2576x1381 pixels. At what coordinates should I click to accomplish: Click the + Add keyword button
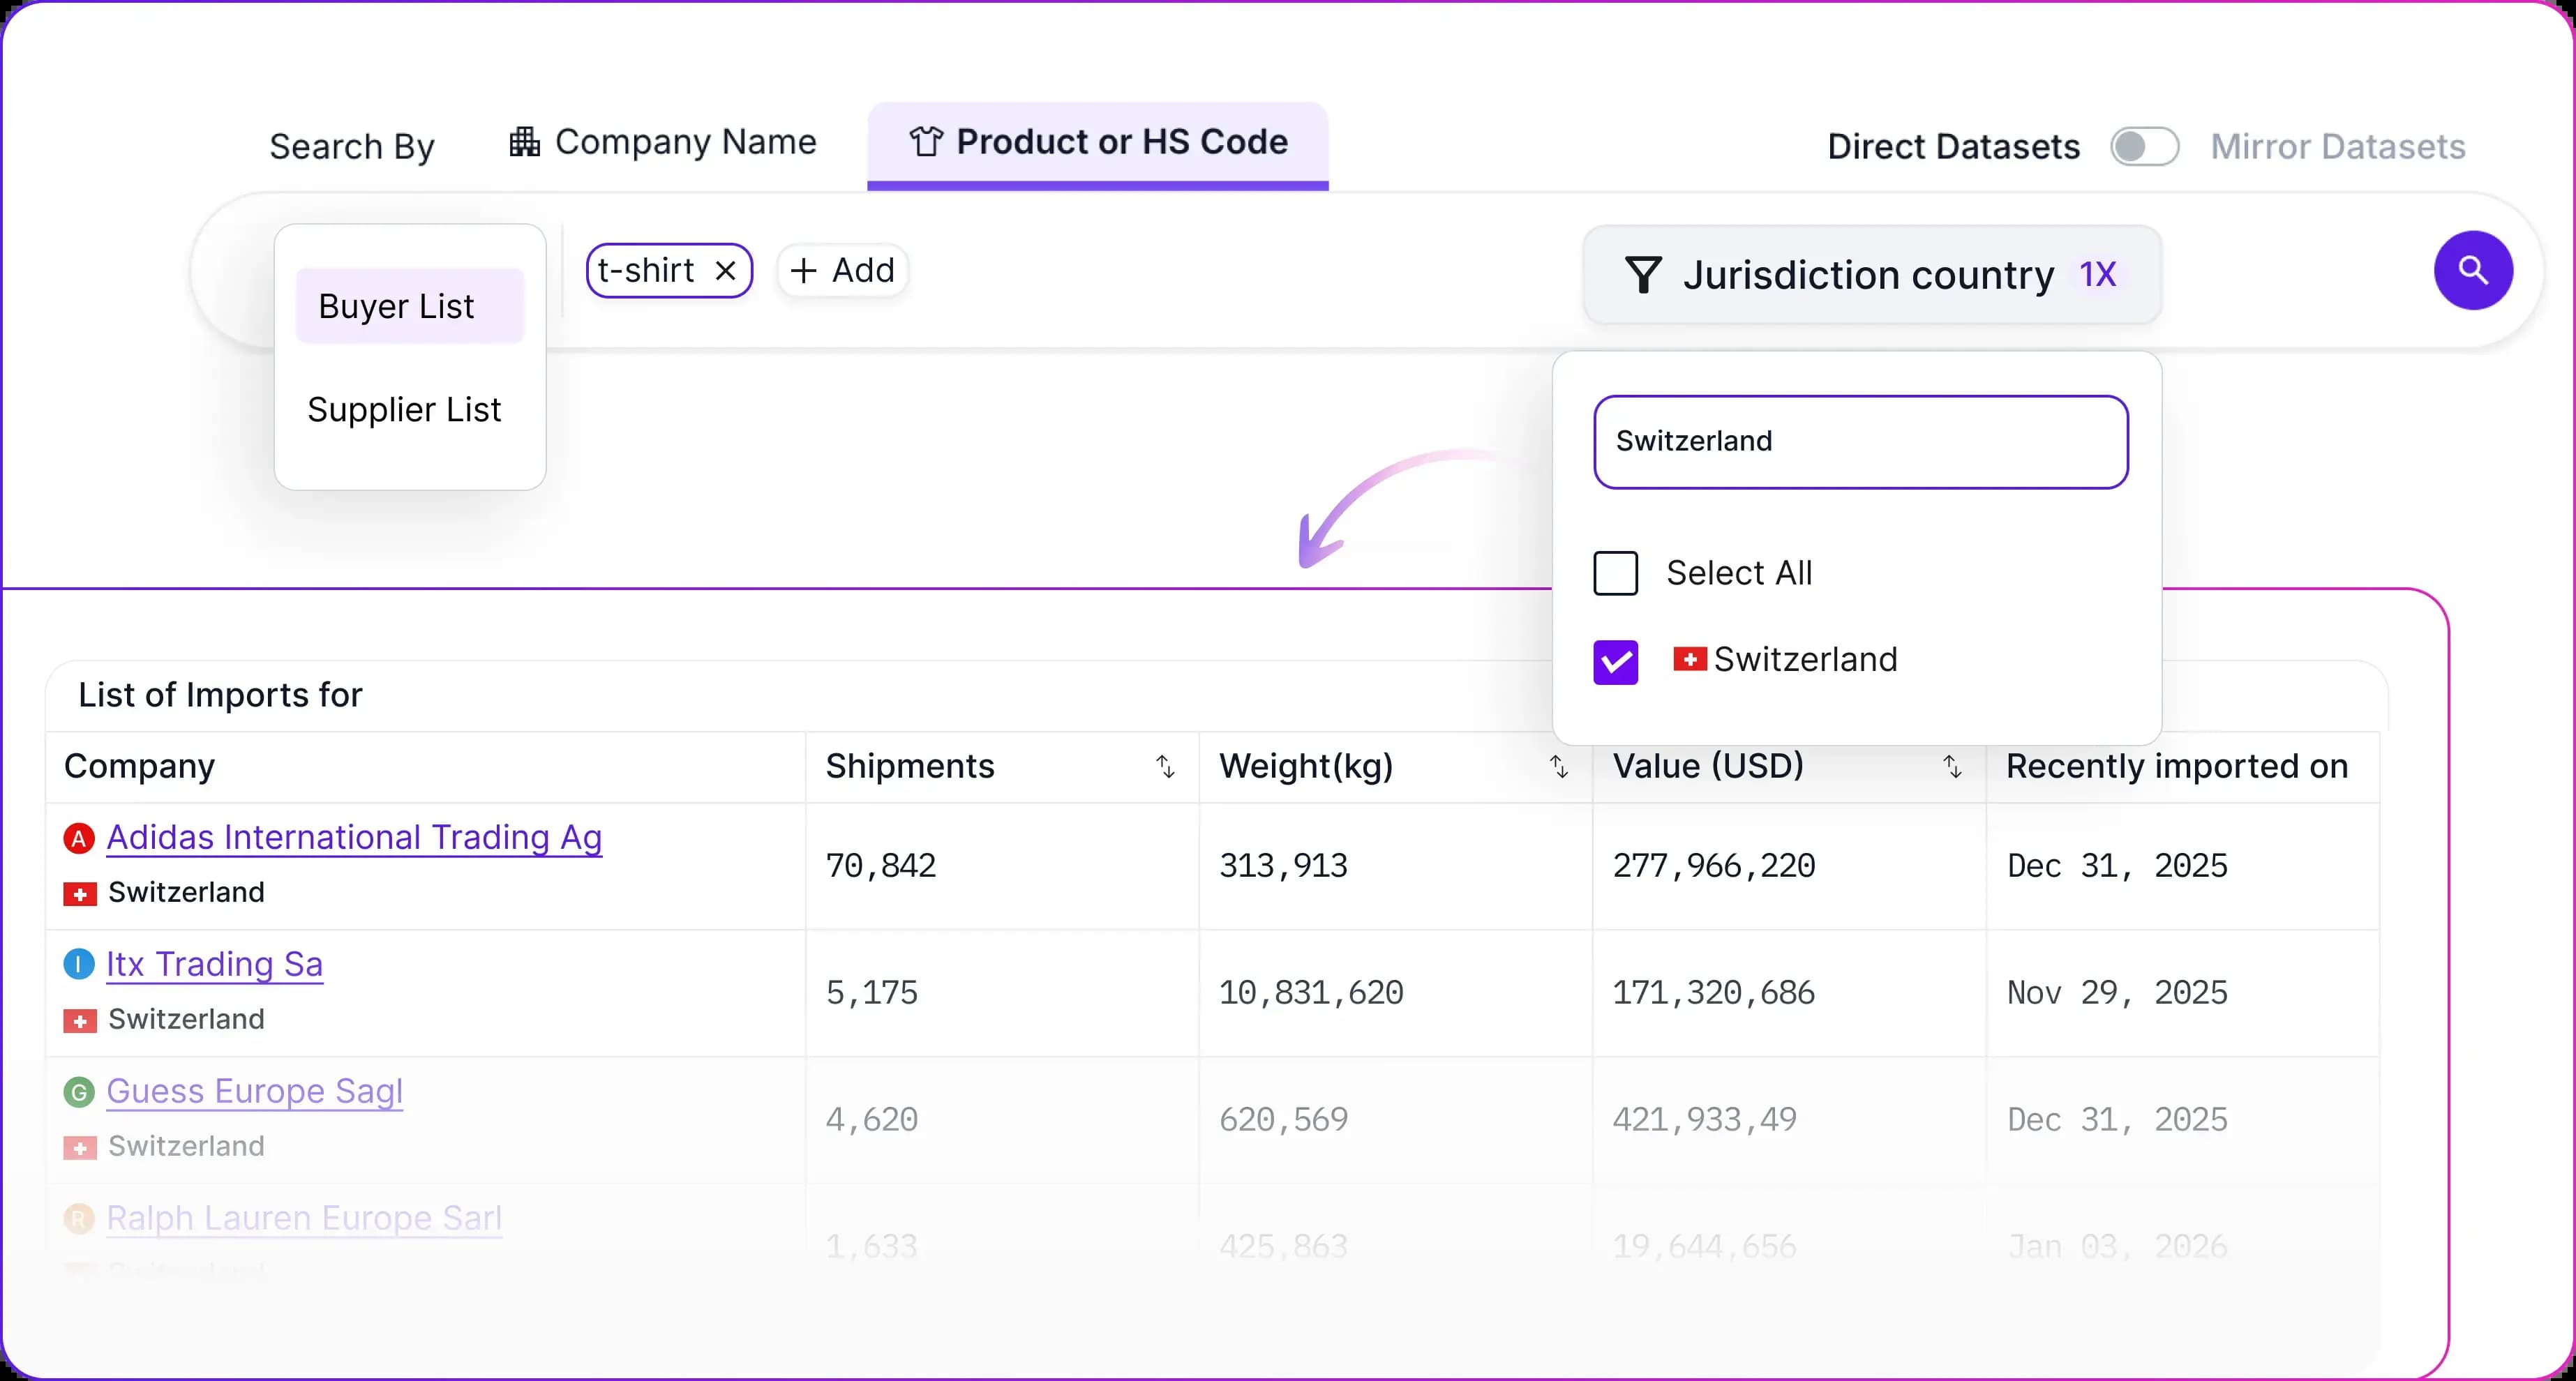(842, 271)
